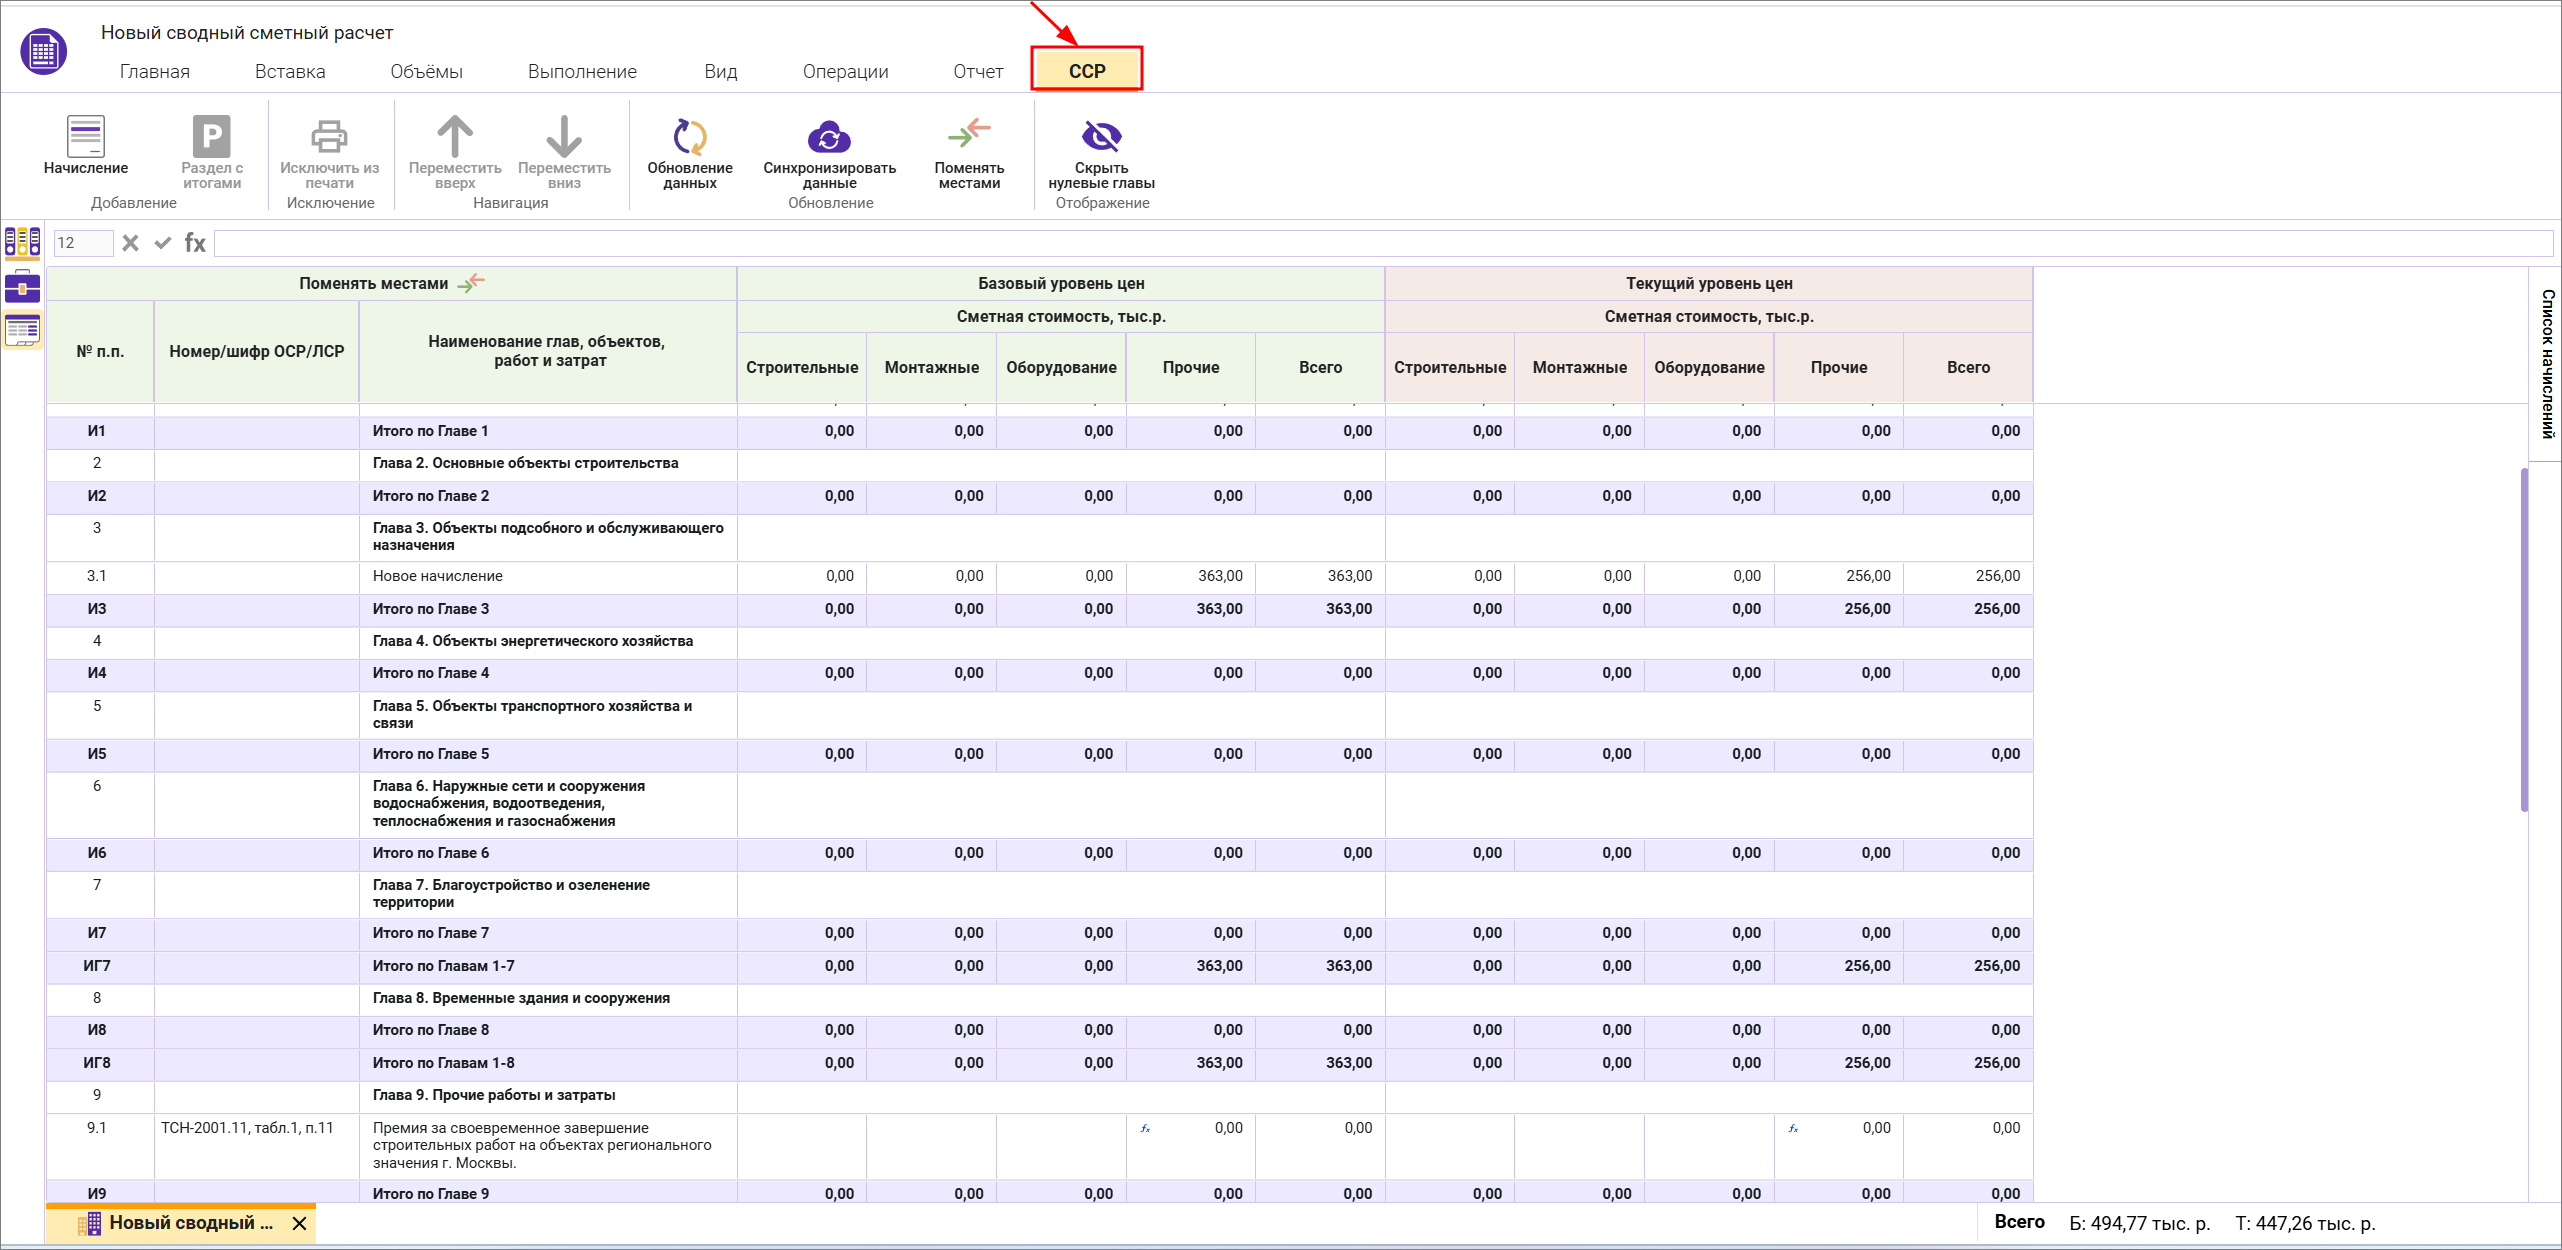Click the app logo icon top-left

pyautogui.click(x=43, y=52)
